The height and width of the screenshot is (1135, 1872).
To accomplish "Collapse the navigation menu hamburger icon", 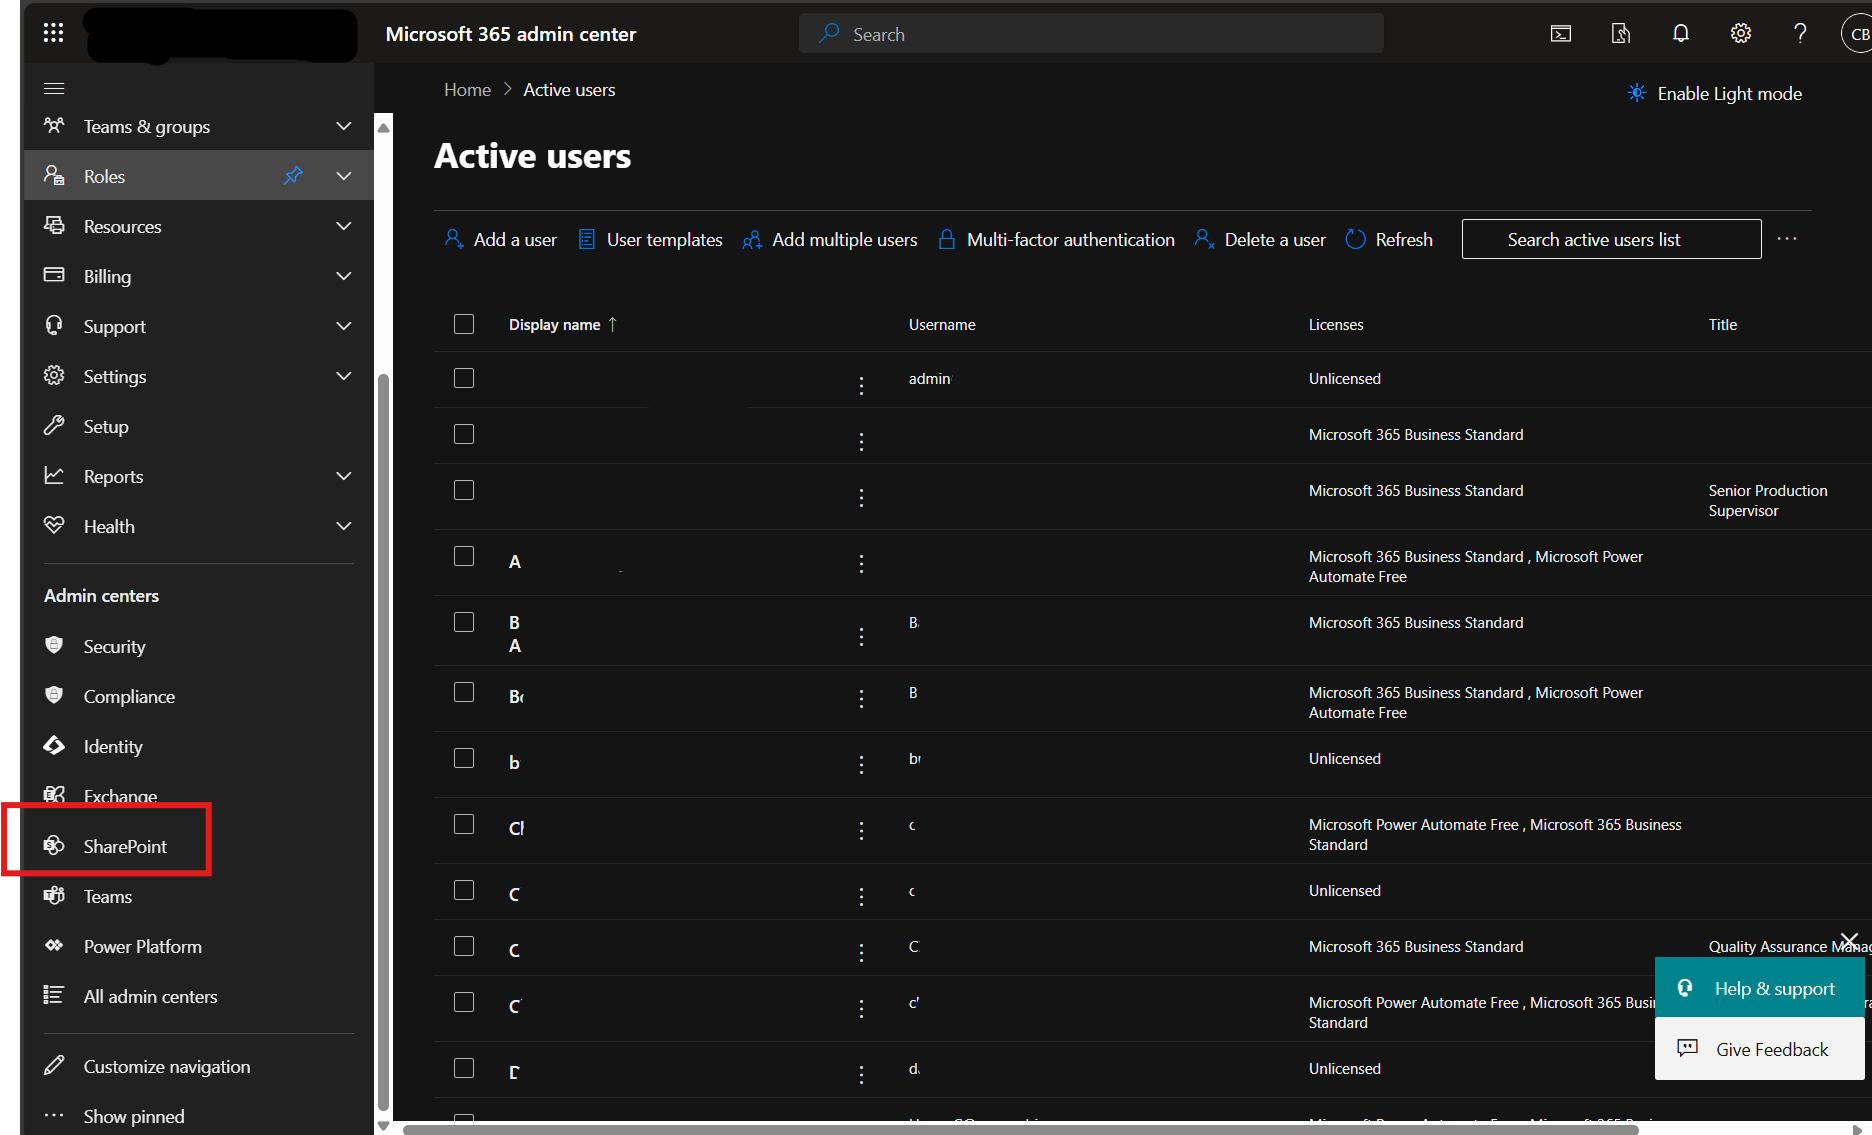I will point(54,89).
